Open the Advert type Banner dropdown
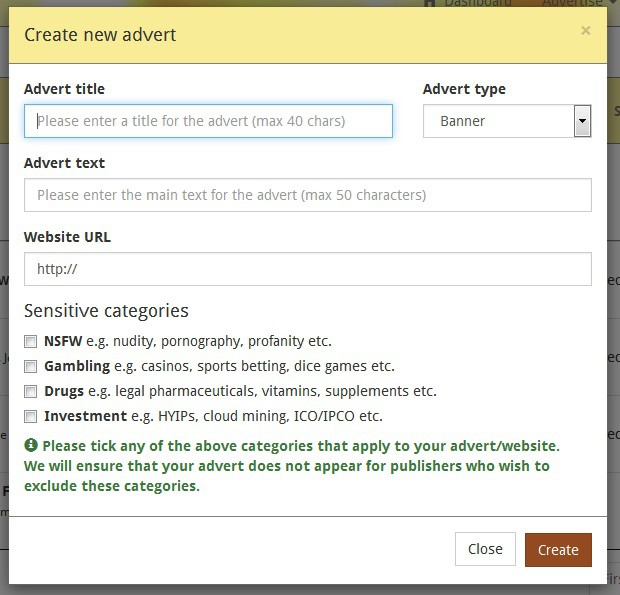Image resolution: width=620 pixels, height=595 pixels. [x=507, y=121]
